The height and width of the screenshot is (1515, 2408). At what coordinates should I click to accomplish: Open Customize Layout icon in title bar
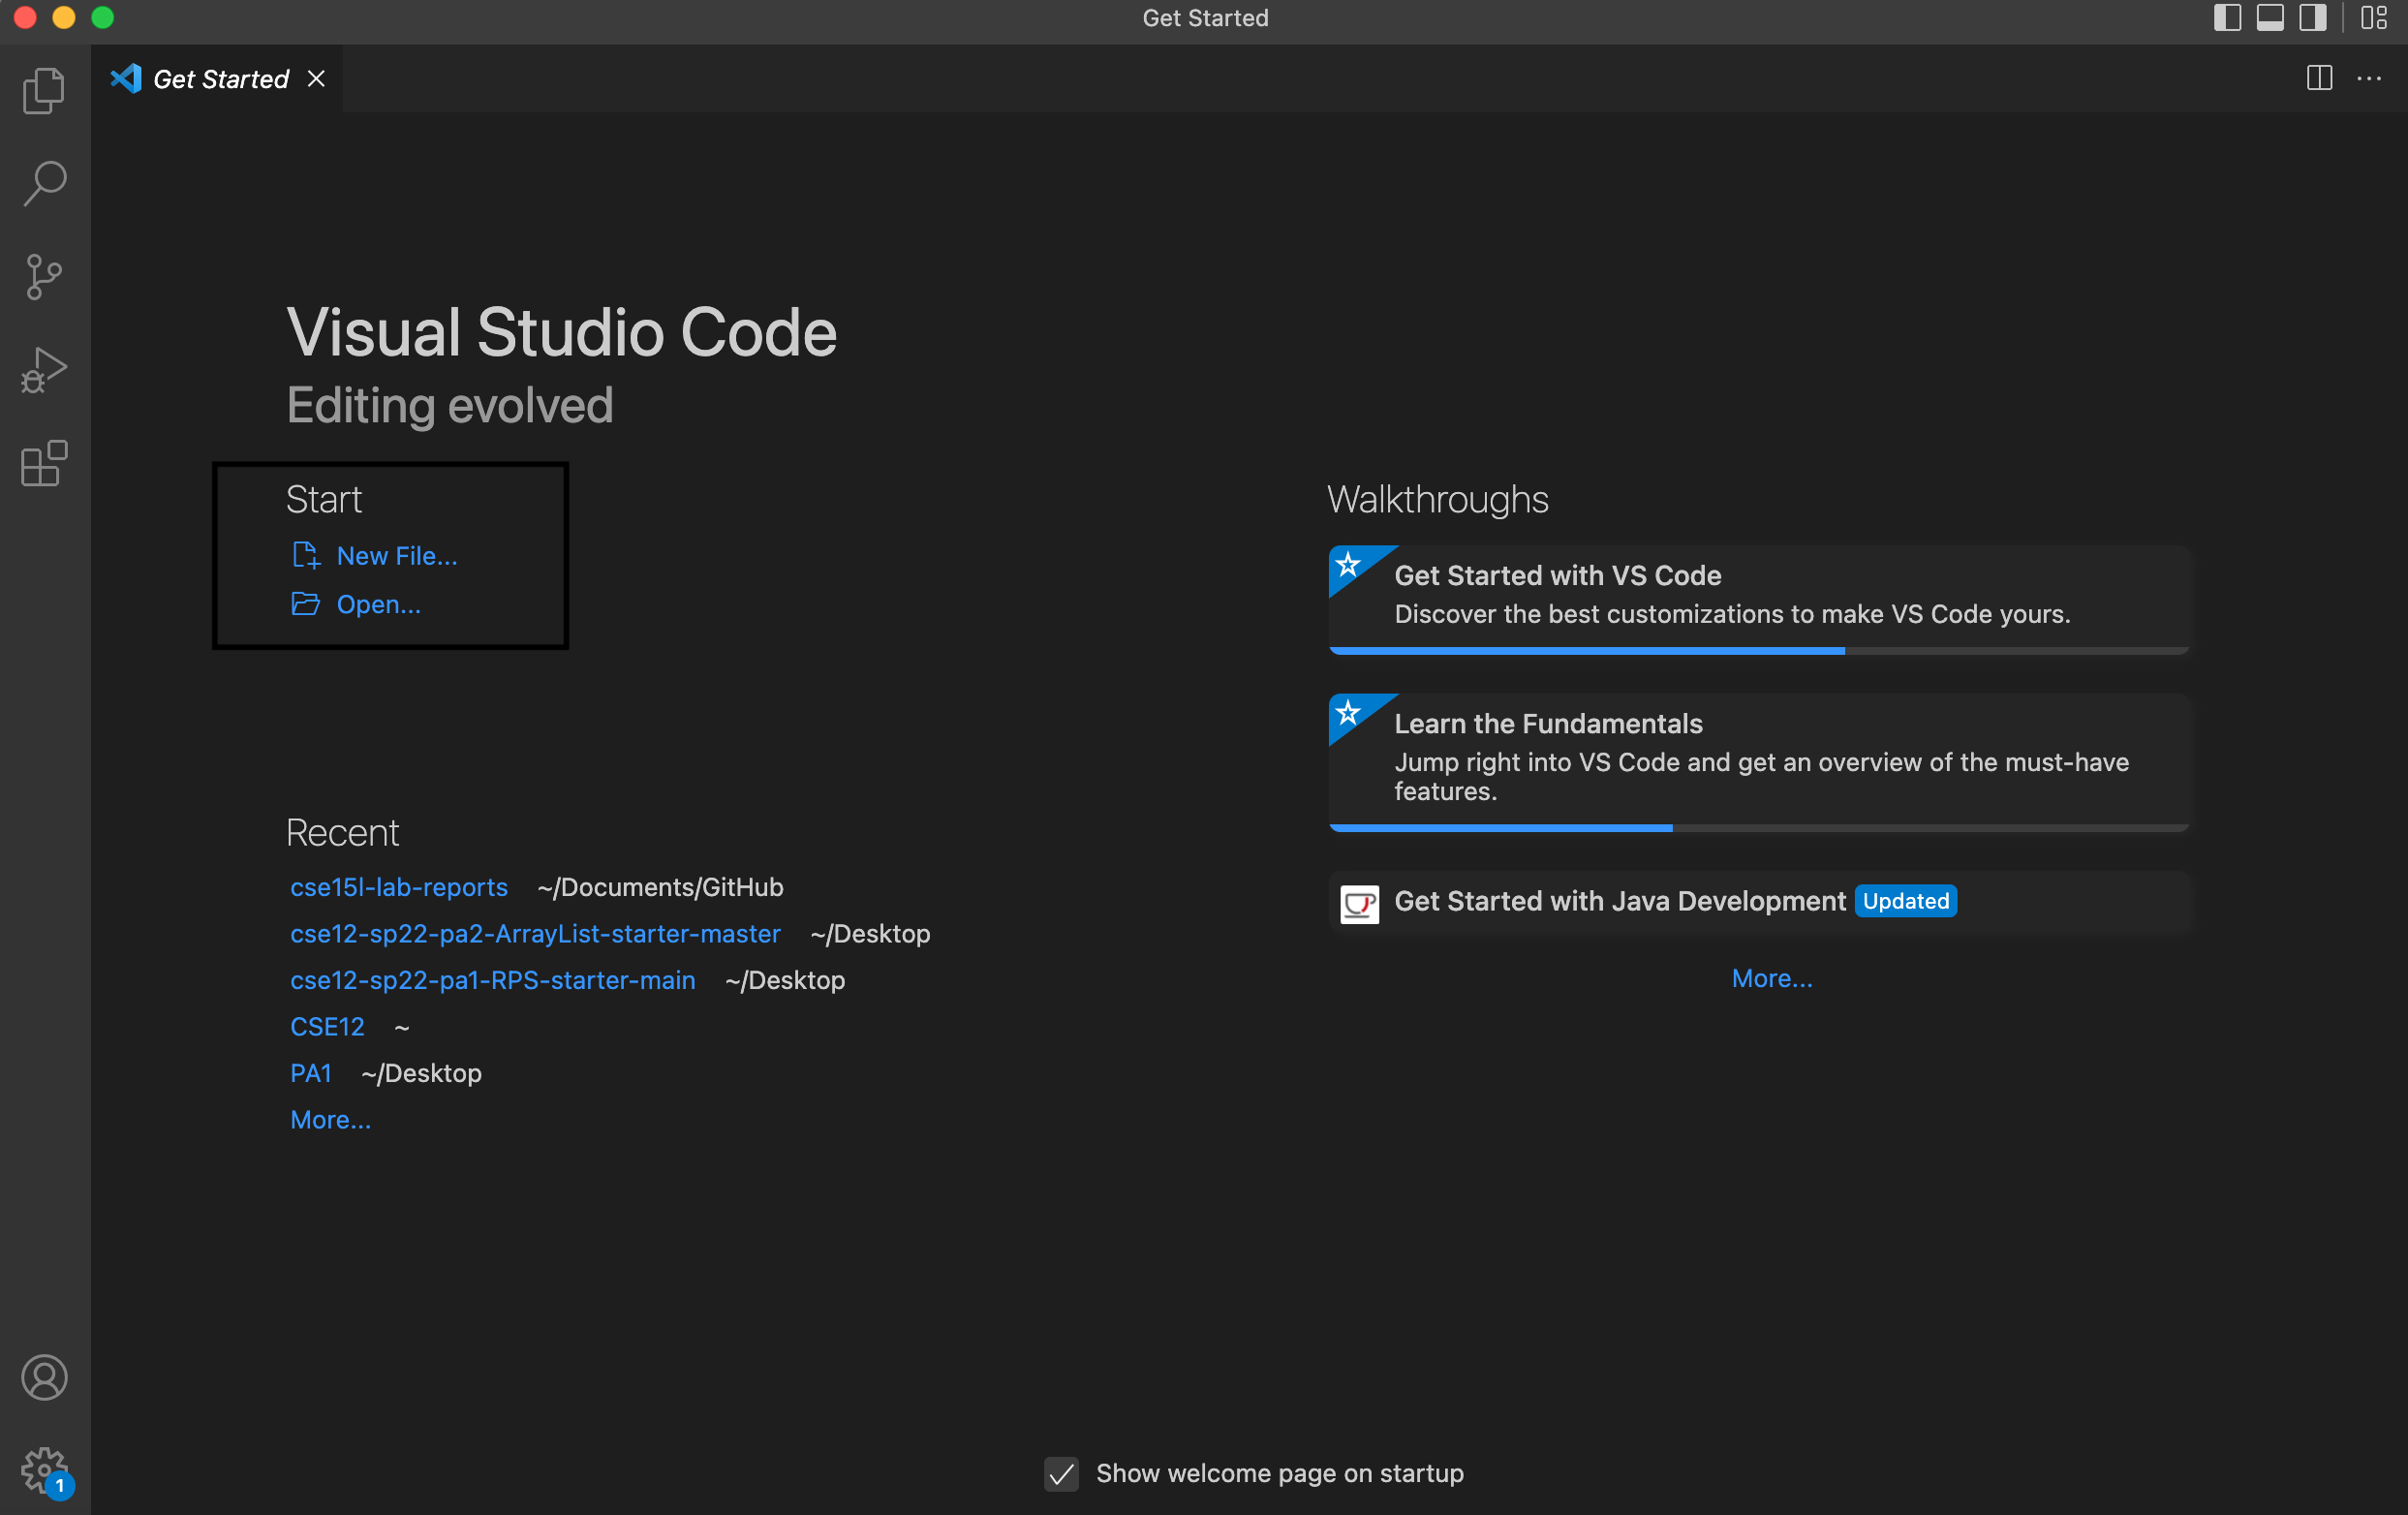(x=2374, y=18)
